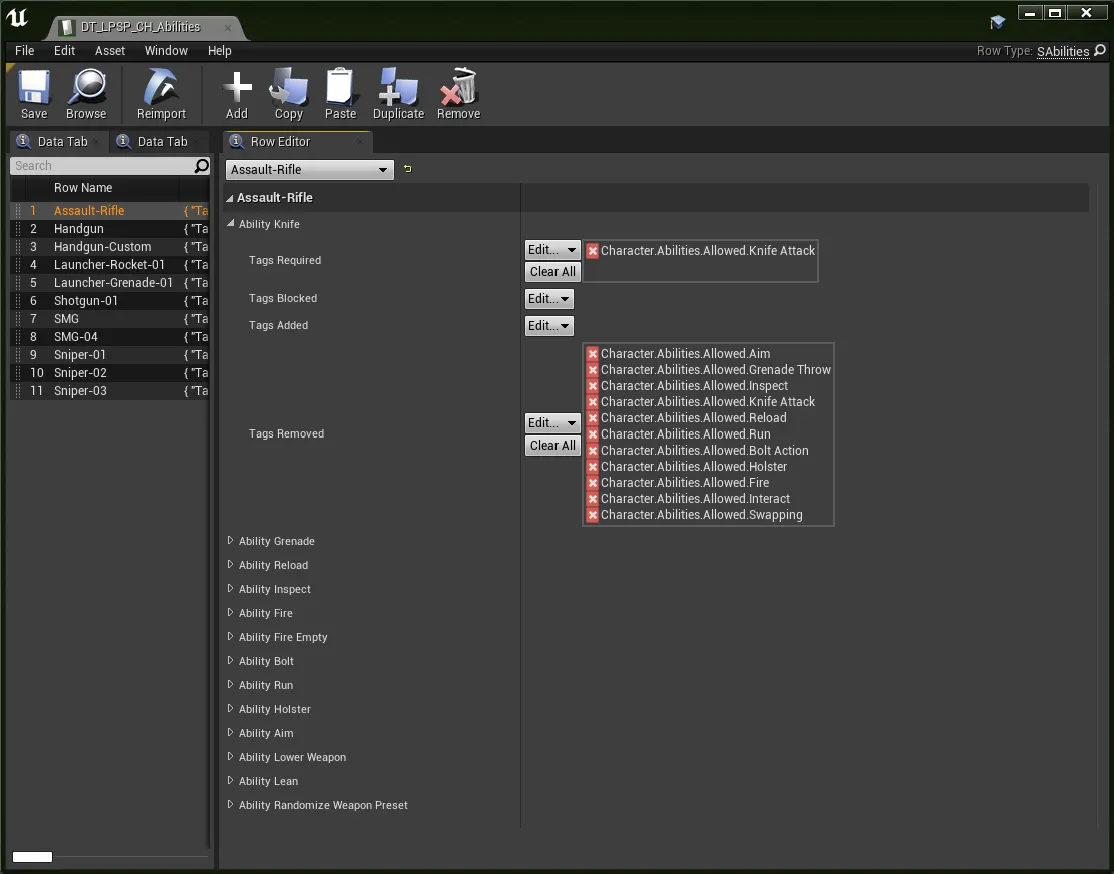Viewport: 1114px width, 874px height.
Task: Open Edit dropdown for Tags Blocked
Action: click(550, 299)
